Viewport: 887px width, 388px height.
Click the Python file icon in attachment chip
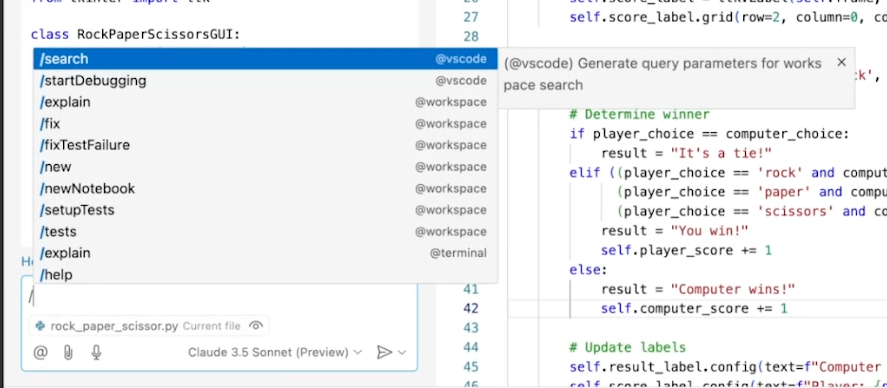[40, 326]
